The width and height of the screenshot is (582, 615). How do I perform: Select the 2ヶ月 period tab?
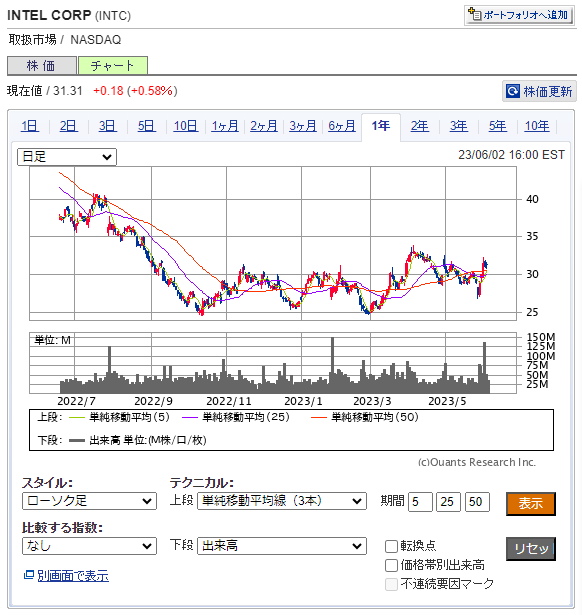pyautogui.click(x=264, y=126)
